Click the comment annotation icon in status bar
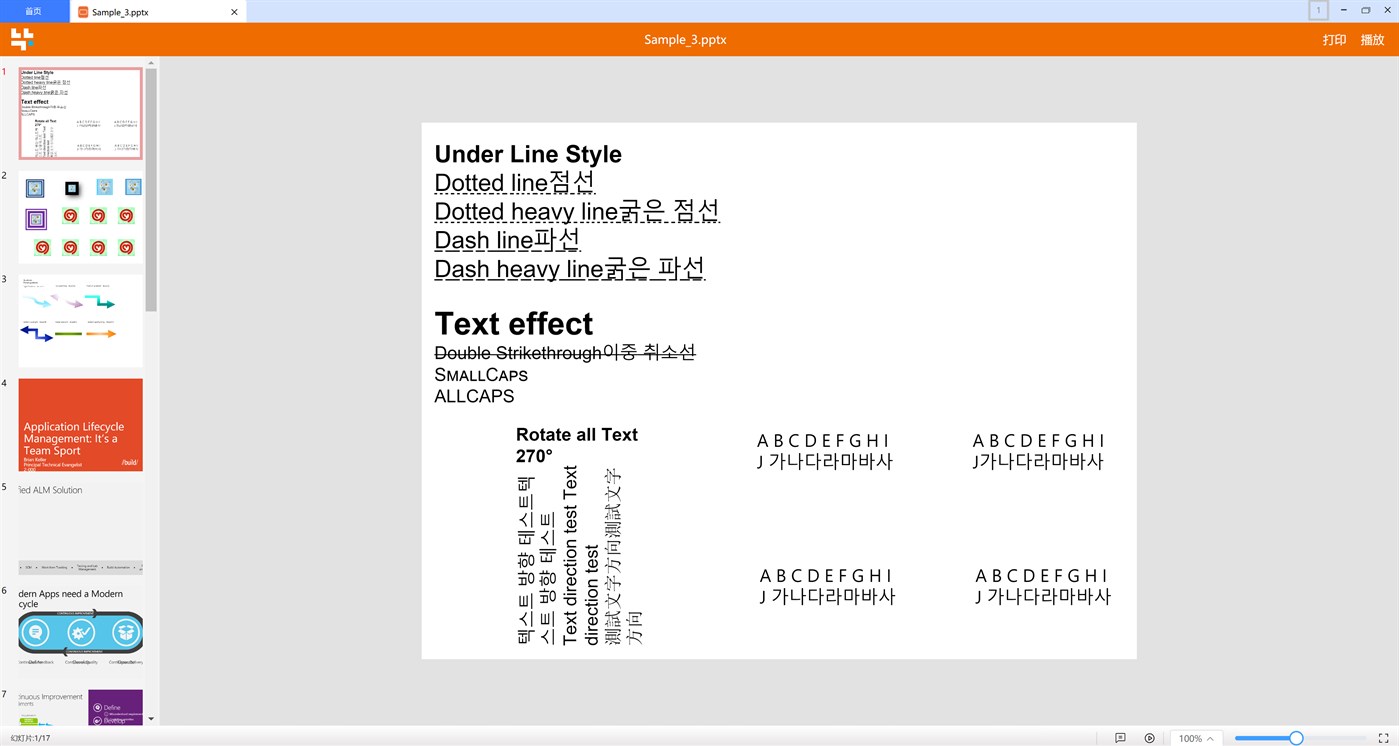This screenshot has height=746, width=1399. [x=1119, y=738]
